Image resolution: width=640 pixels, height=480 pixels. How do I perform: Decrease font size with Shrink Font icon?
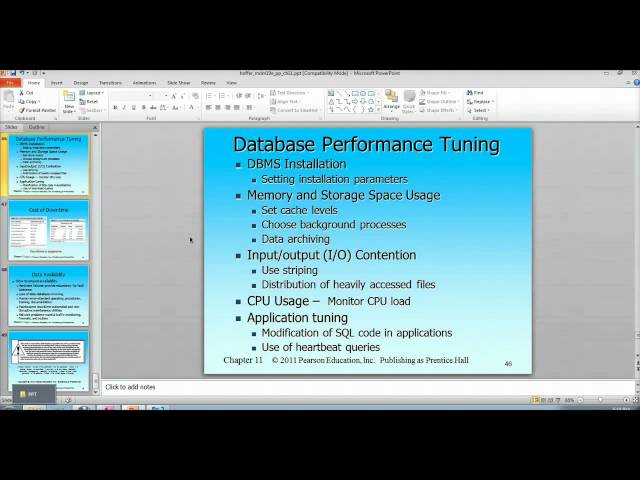[182, 96]
